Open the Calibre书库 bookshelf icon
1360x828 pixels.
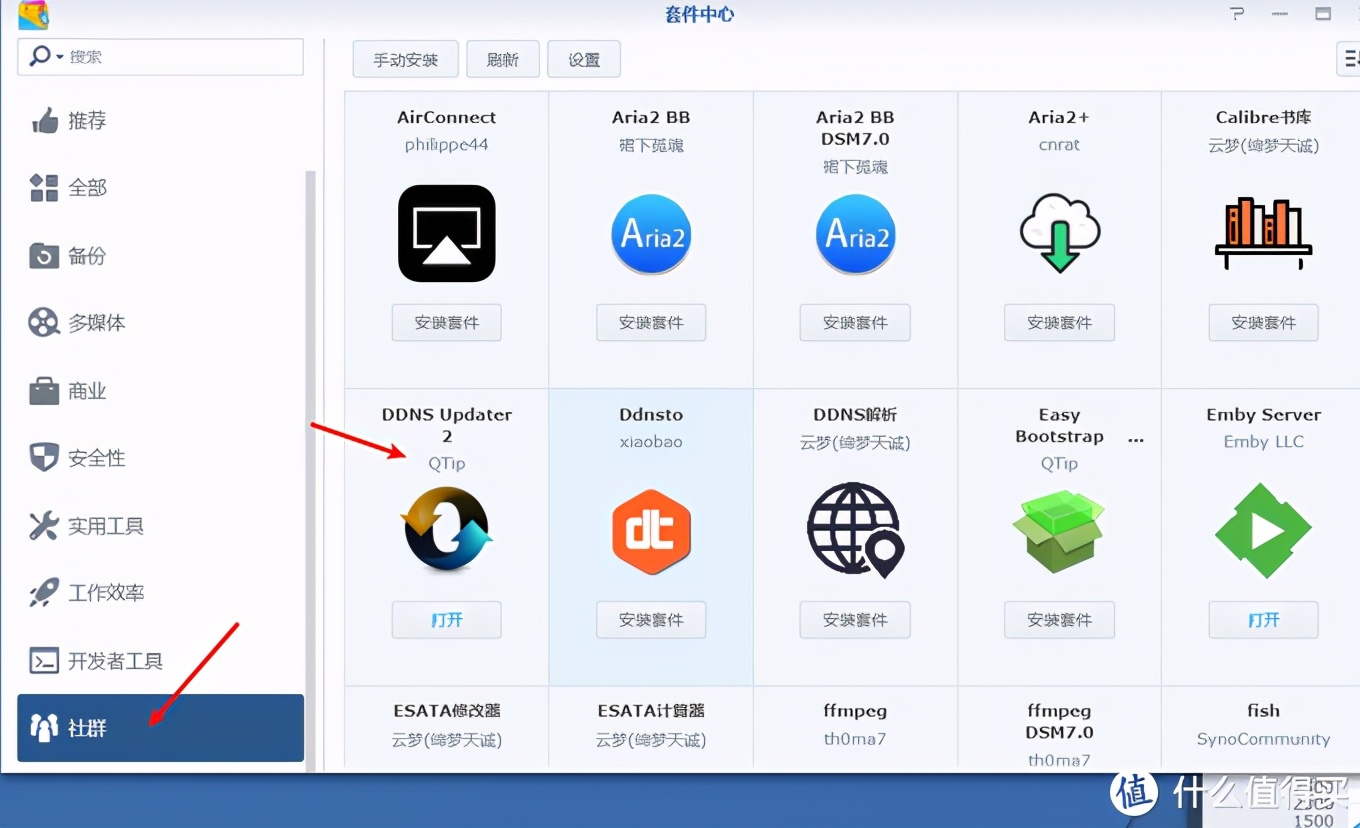1263,233
